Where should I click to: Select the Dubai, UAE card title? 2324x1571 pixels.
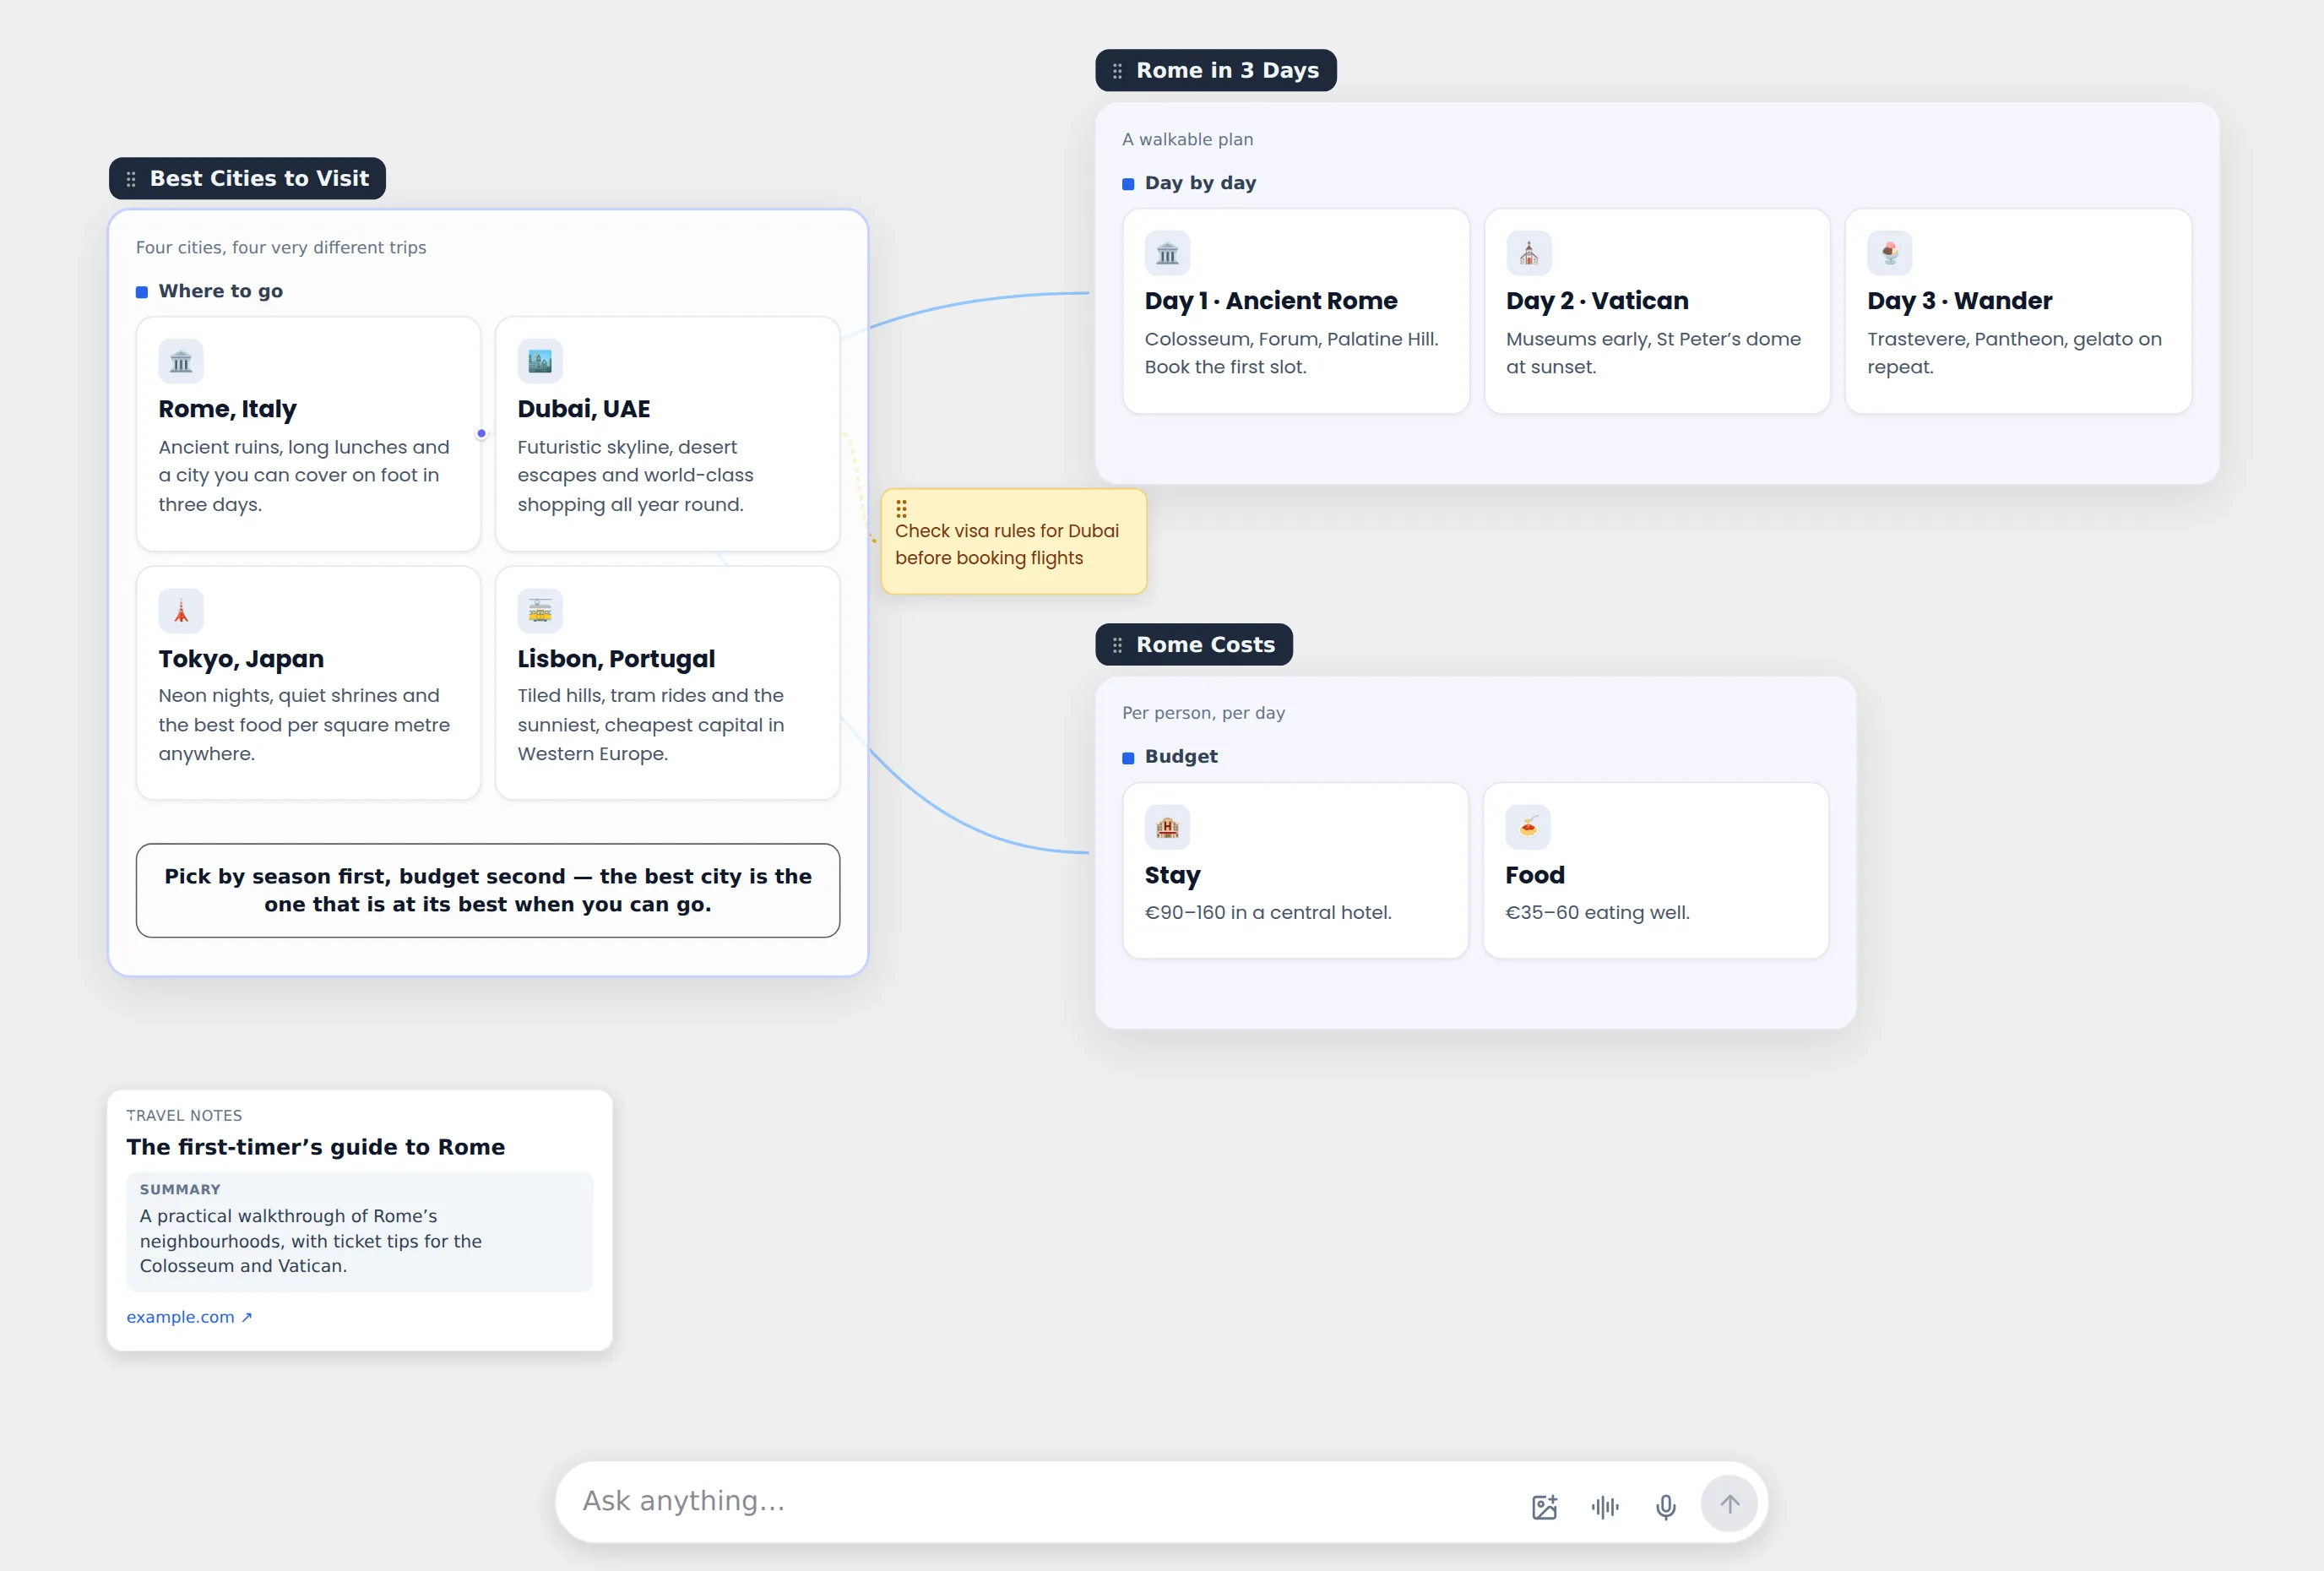[x=584, y=409]
